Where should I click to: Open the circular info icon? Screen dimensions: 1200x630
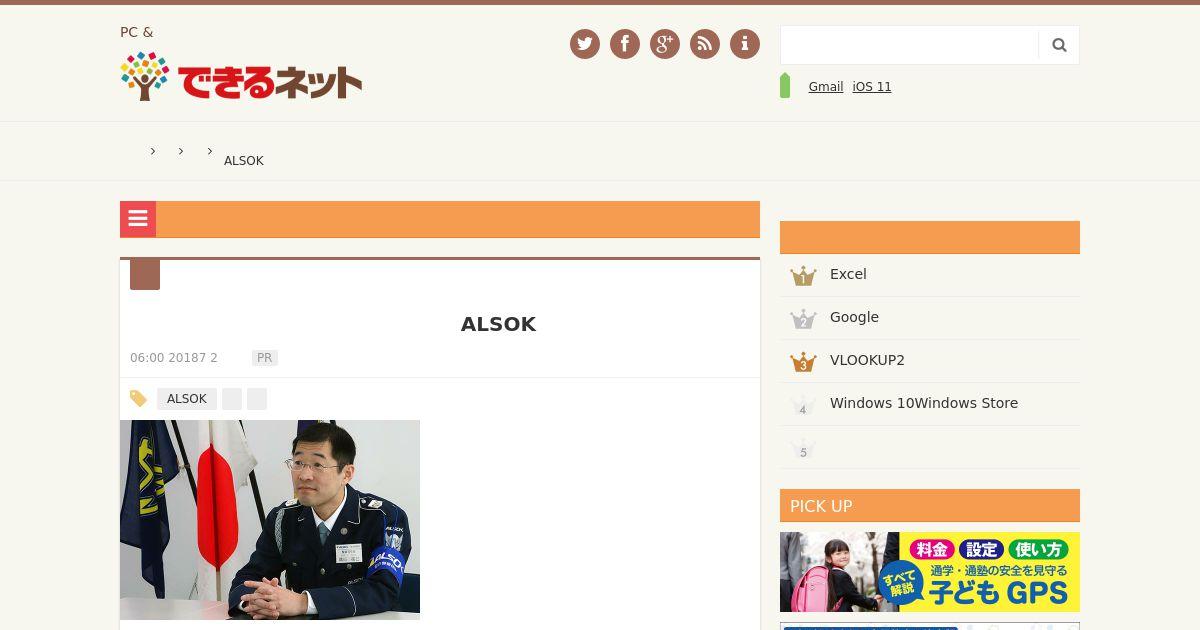click(x=745, y=44)
